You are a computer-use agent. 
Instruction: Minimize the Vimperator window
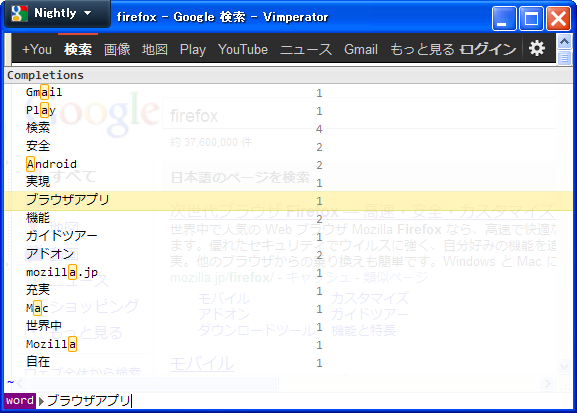coord(504,18)
